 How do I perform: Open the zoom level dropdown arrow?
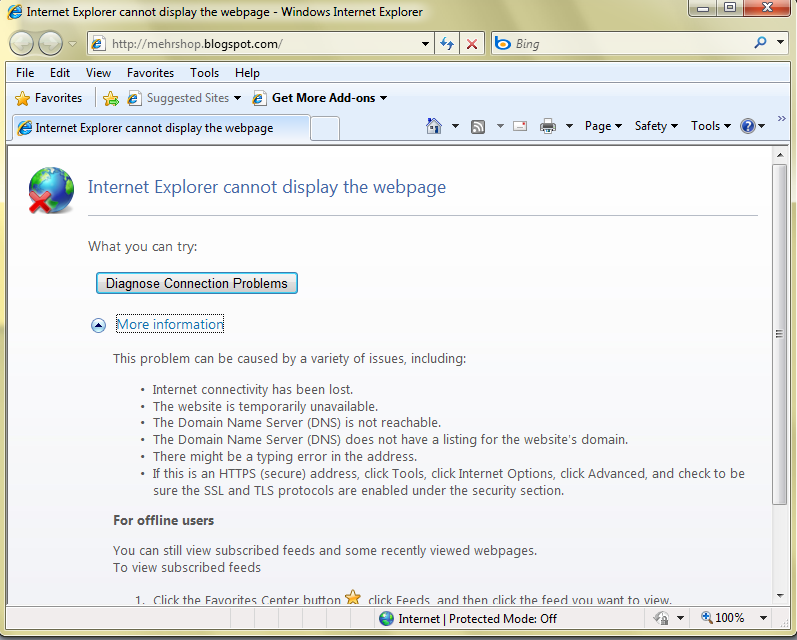763,618
